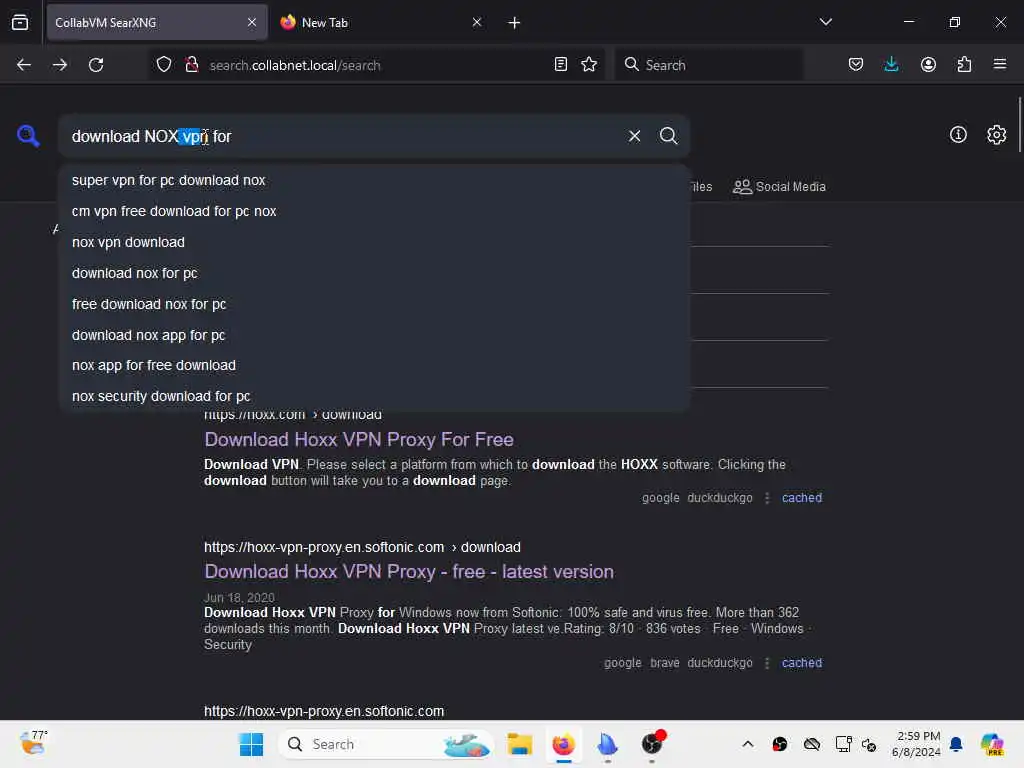1024x768 pixels.
Task: Open OBS Studio taskbar icon
Action: pos(652,744)
